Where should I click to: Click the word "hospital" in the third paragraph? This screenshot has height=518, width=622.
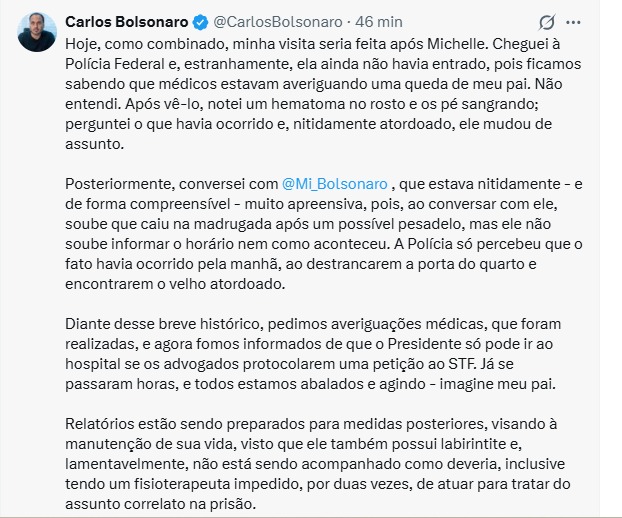click(93, 363)
